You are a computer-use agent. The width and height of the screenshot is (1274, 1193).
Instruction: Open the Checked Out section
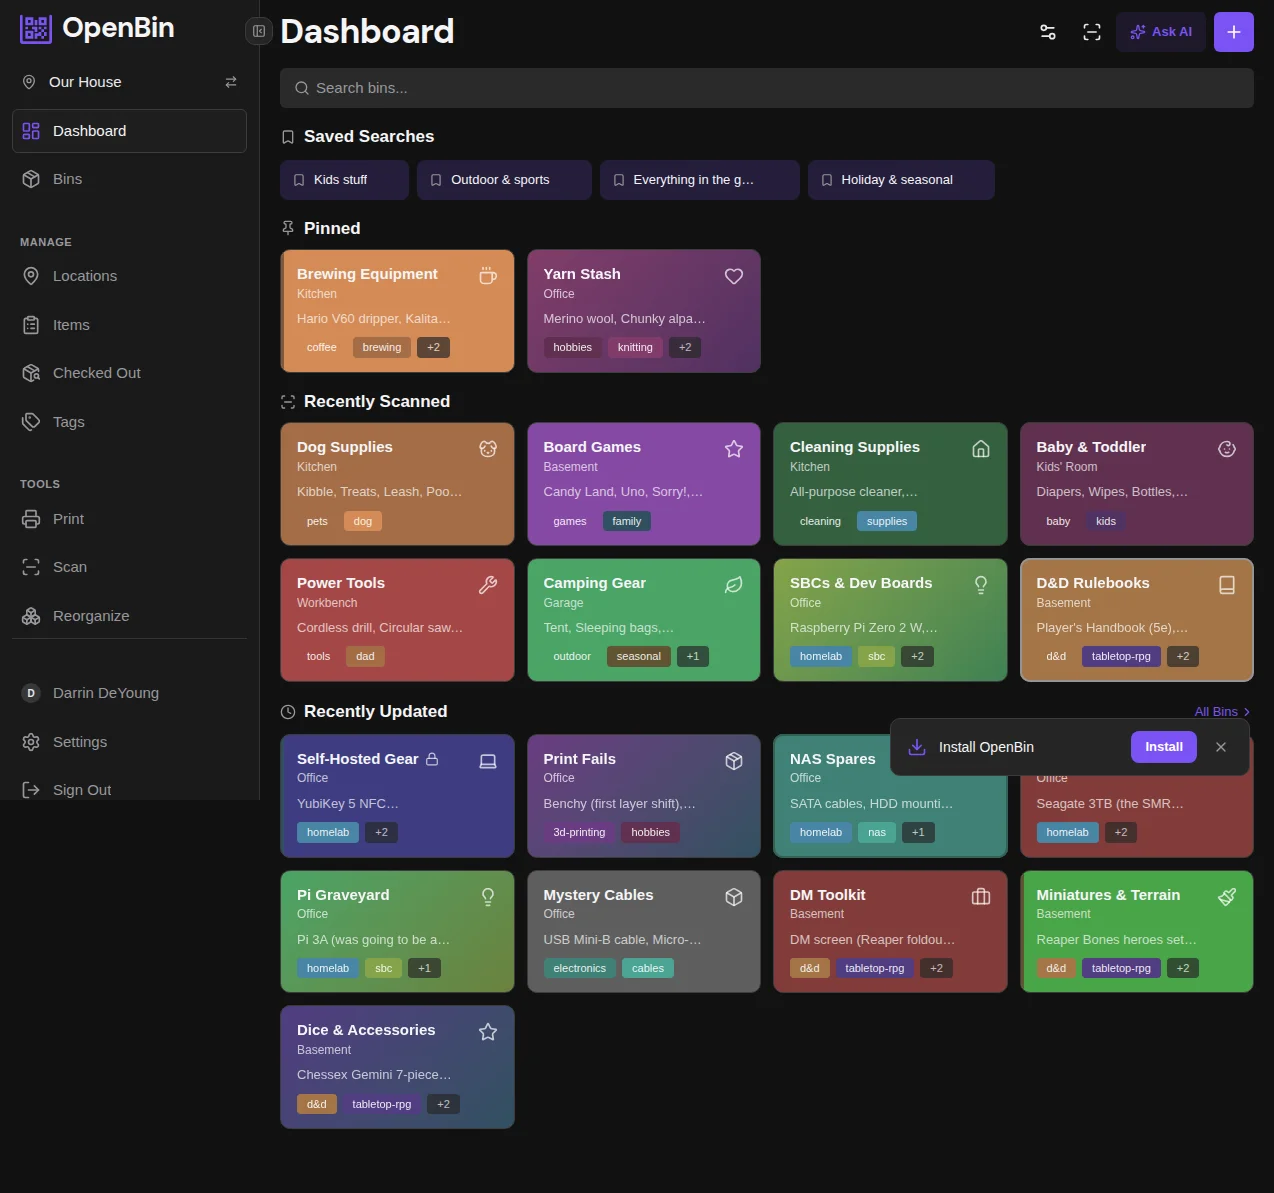pyautogui.click(x=96, y=372)
